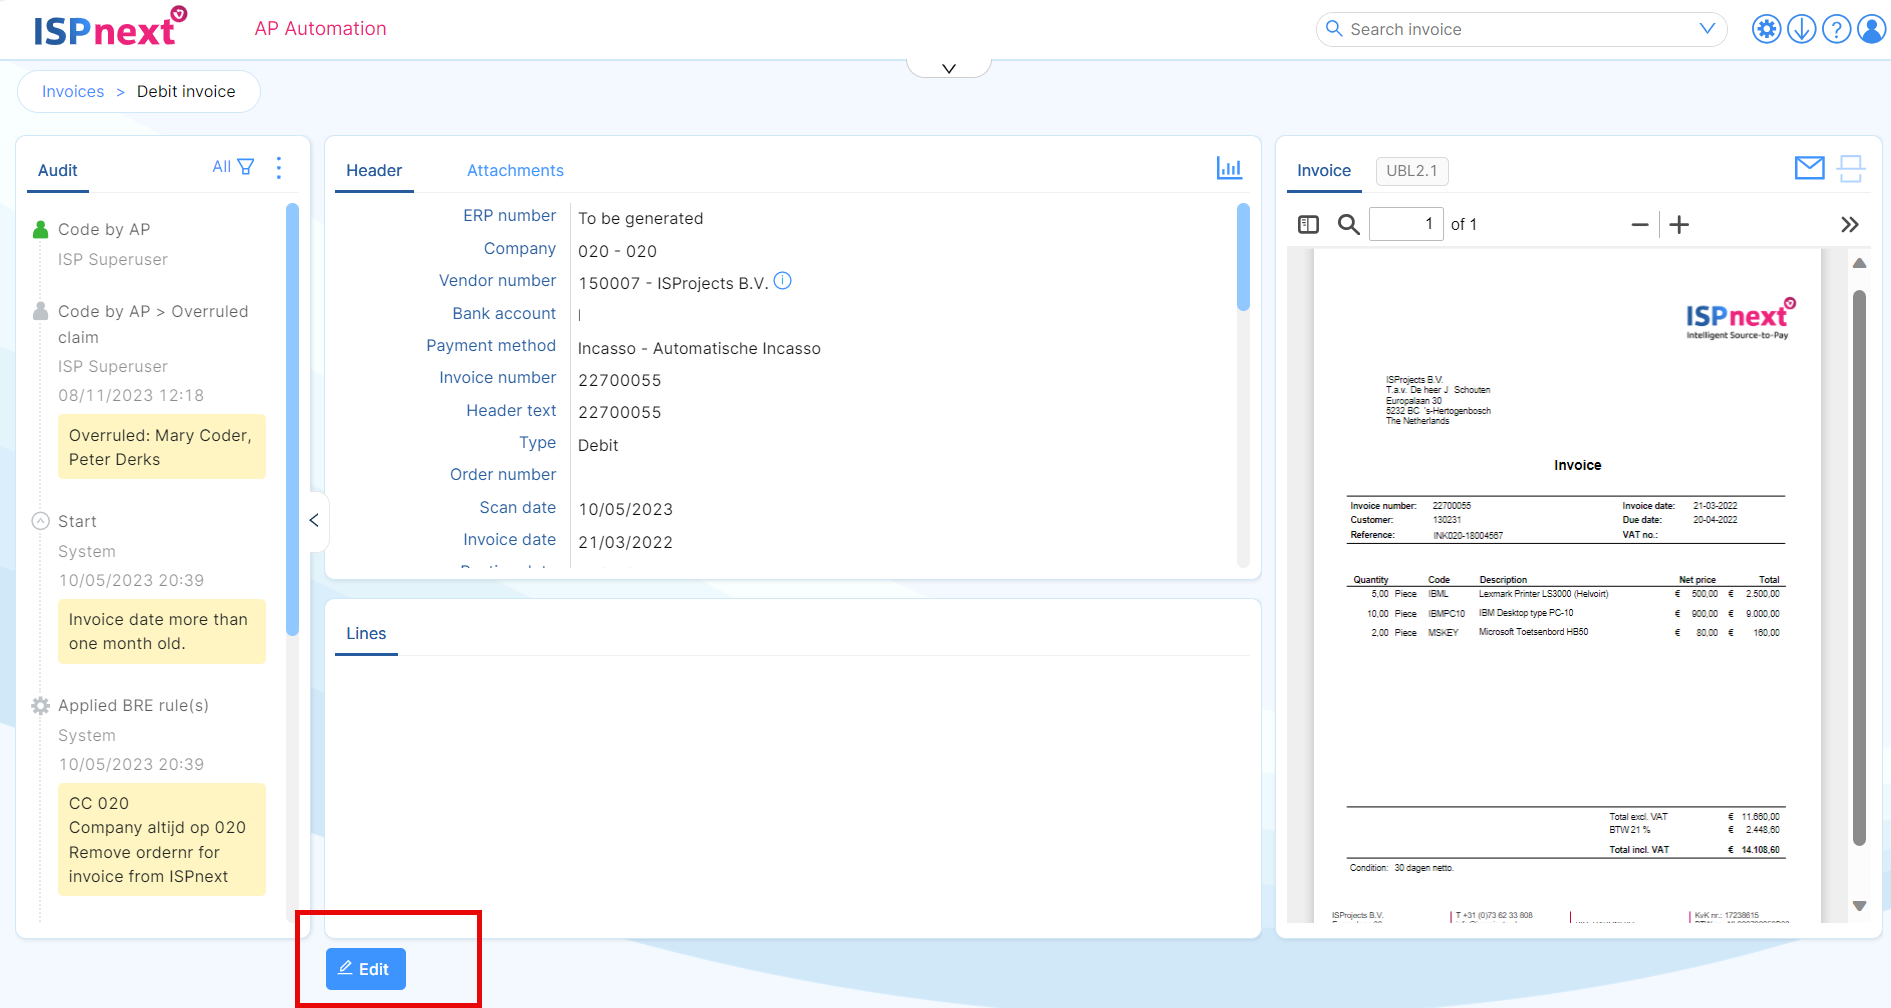Screen dimensions: 1891x1008
Task: Open the Audit filter funnel icon
Action: click(246, 167)
